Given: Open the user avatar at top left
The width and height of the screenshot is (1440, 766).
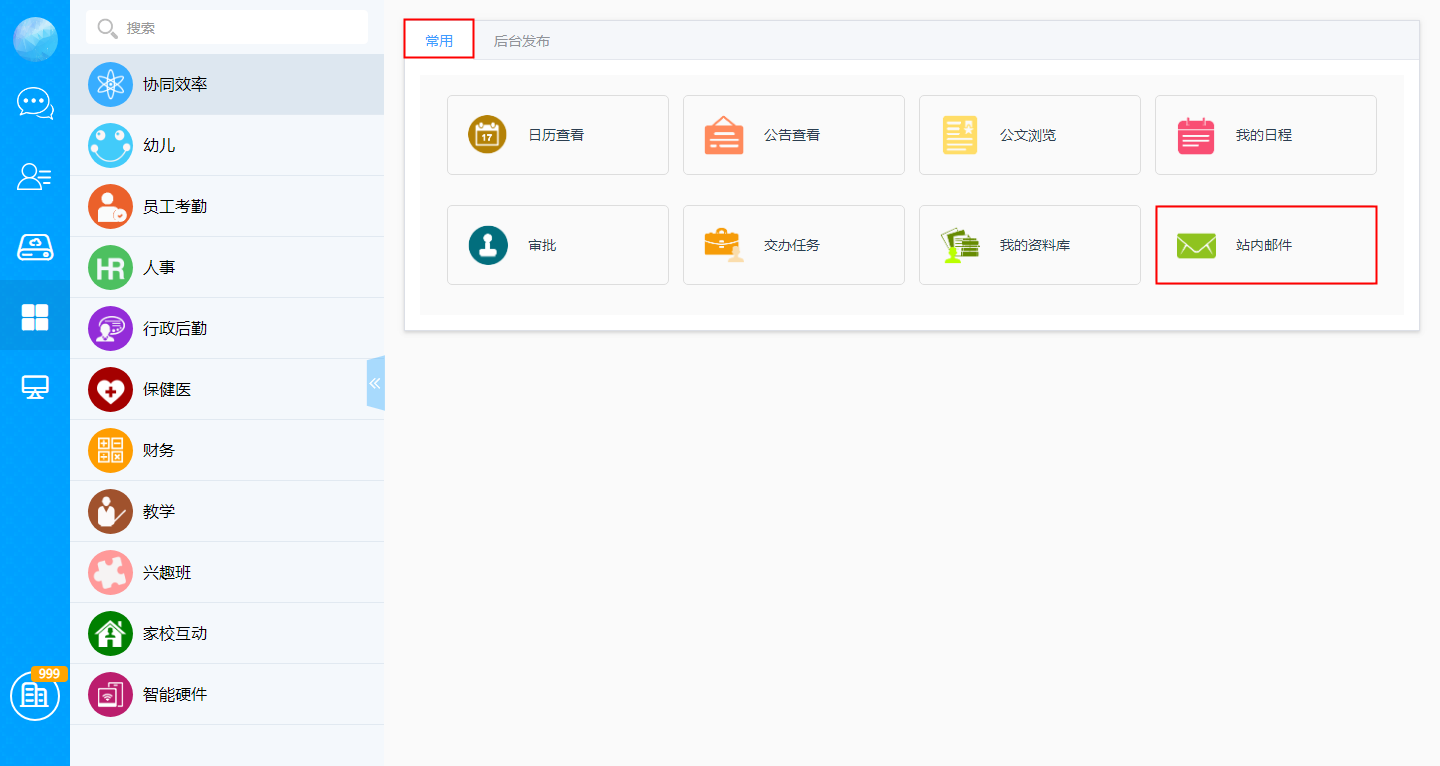Looking at the screenshot, I should point(35,40).
